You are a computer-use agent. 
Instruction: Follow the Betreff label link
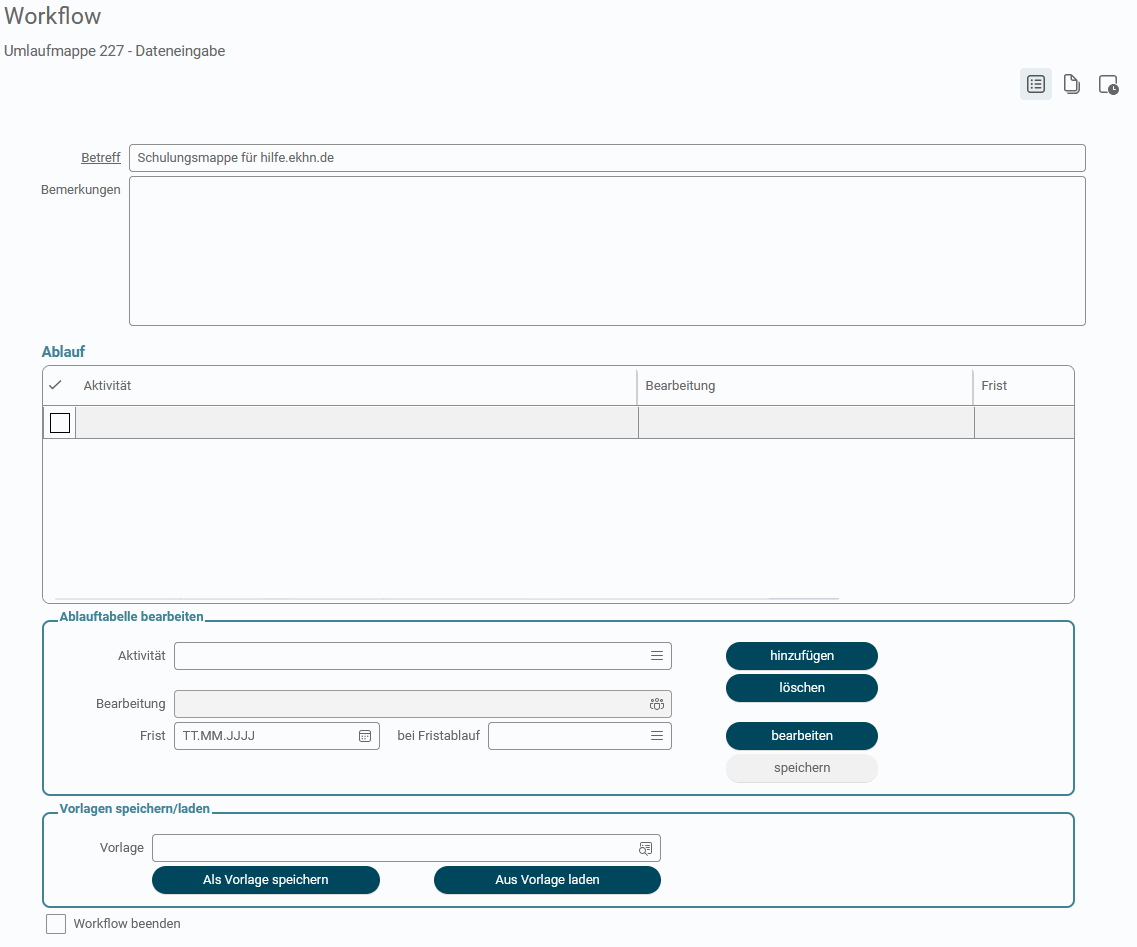[x=101, y=157]
